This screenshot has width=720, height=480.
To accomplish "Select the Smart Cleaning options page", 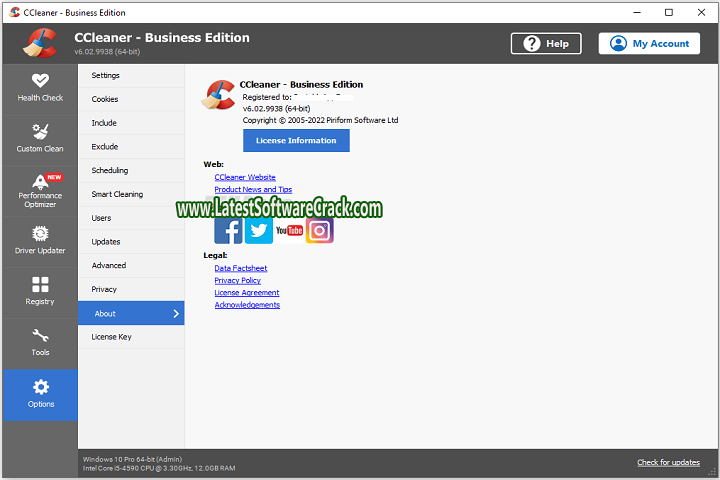I will [x=131, y=194].
